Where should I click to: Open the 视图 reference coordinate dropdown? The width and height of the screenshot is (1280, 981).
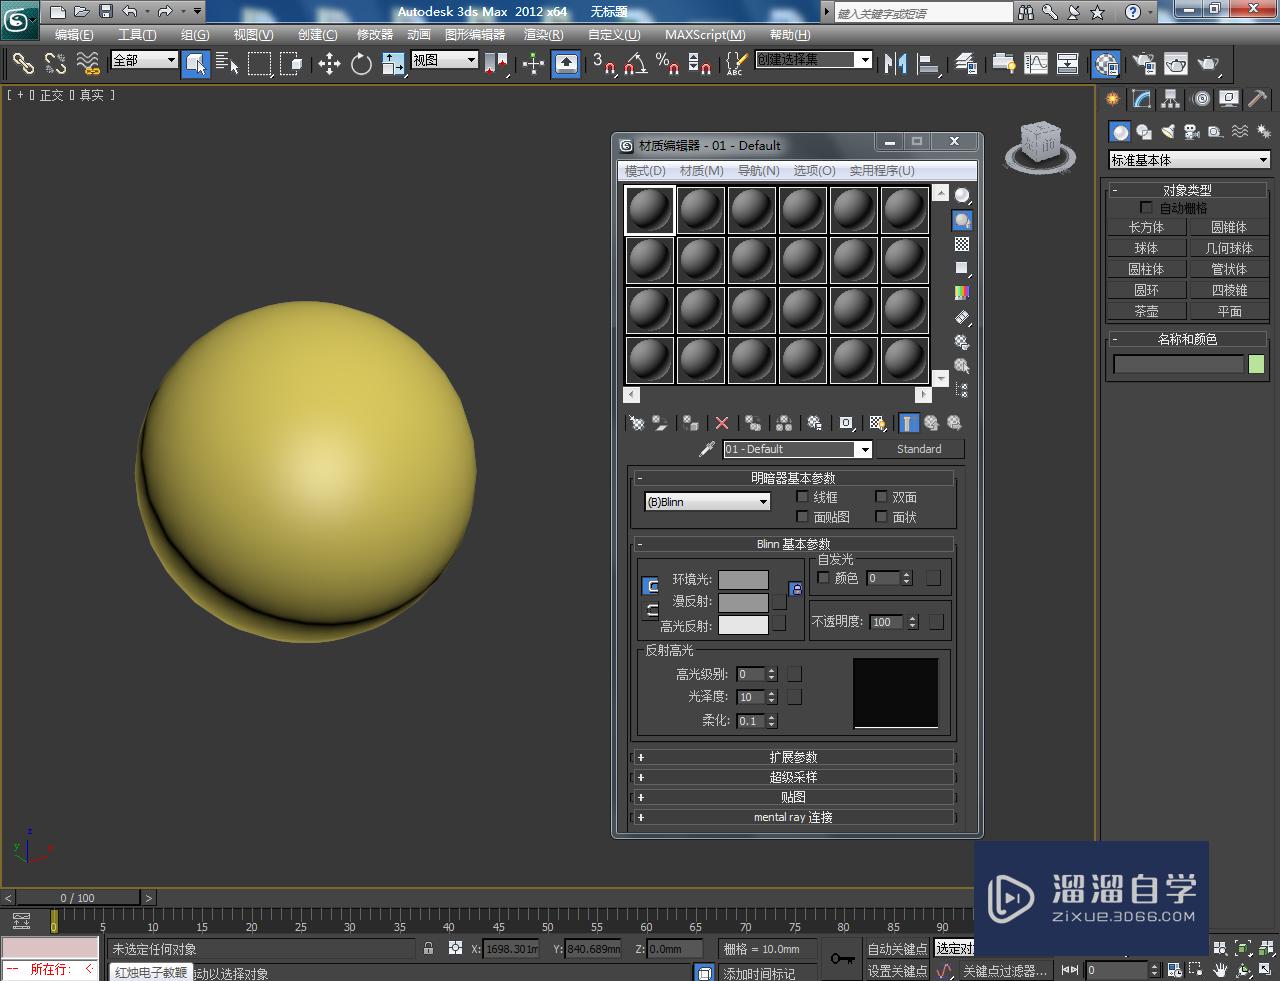click(x=445, y=60)
